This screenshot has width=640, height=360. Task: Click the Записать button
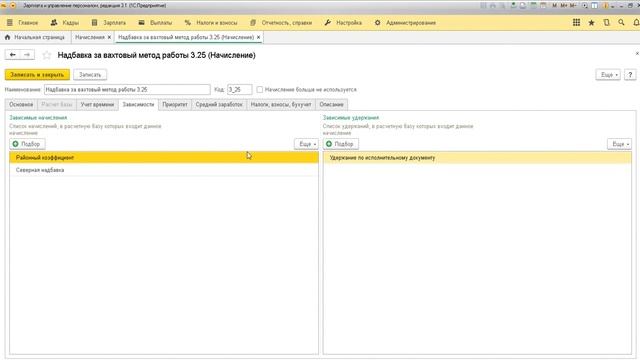click(x=90, y=75)
